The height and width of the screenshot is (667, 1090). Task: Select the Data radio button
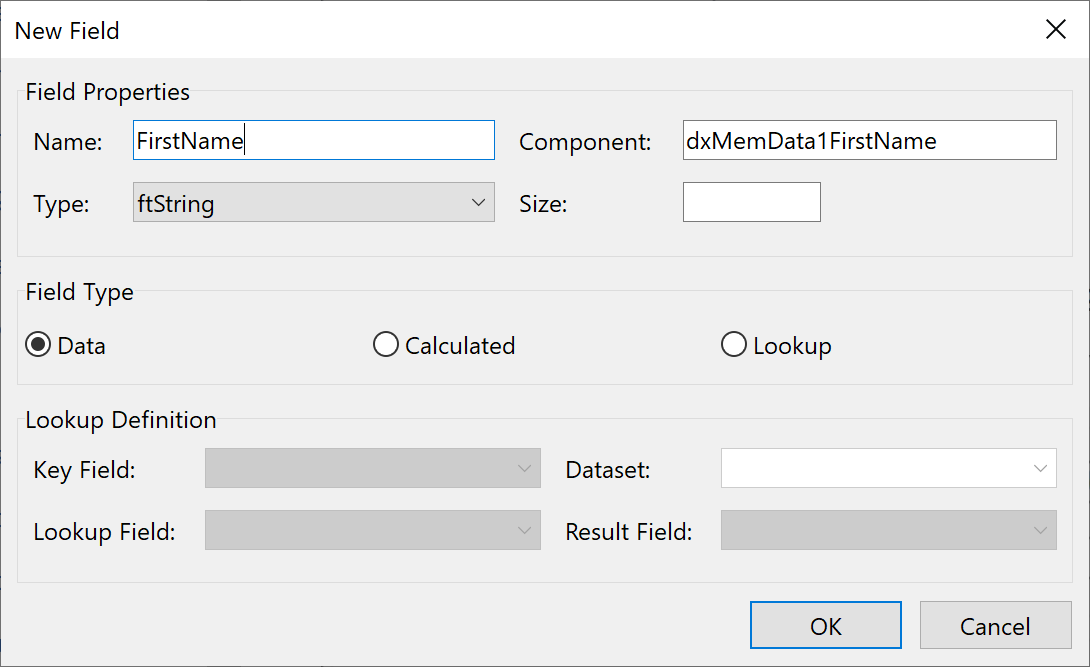pyautogui.click(x=39, y=346)
